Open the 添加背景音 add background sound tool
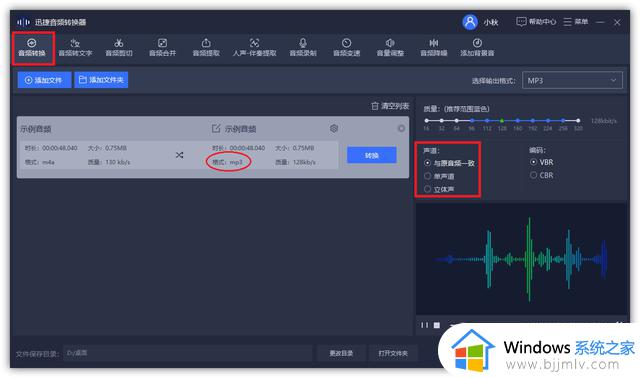Image resolution: width=640 pixels, height=378 pixels. pos(477,47)
